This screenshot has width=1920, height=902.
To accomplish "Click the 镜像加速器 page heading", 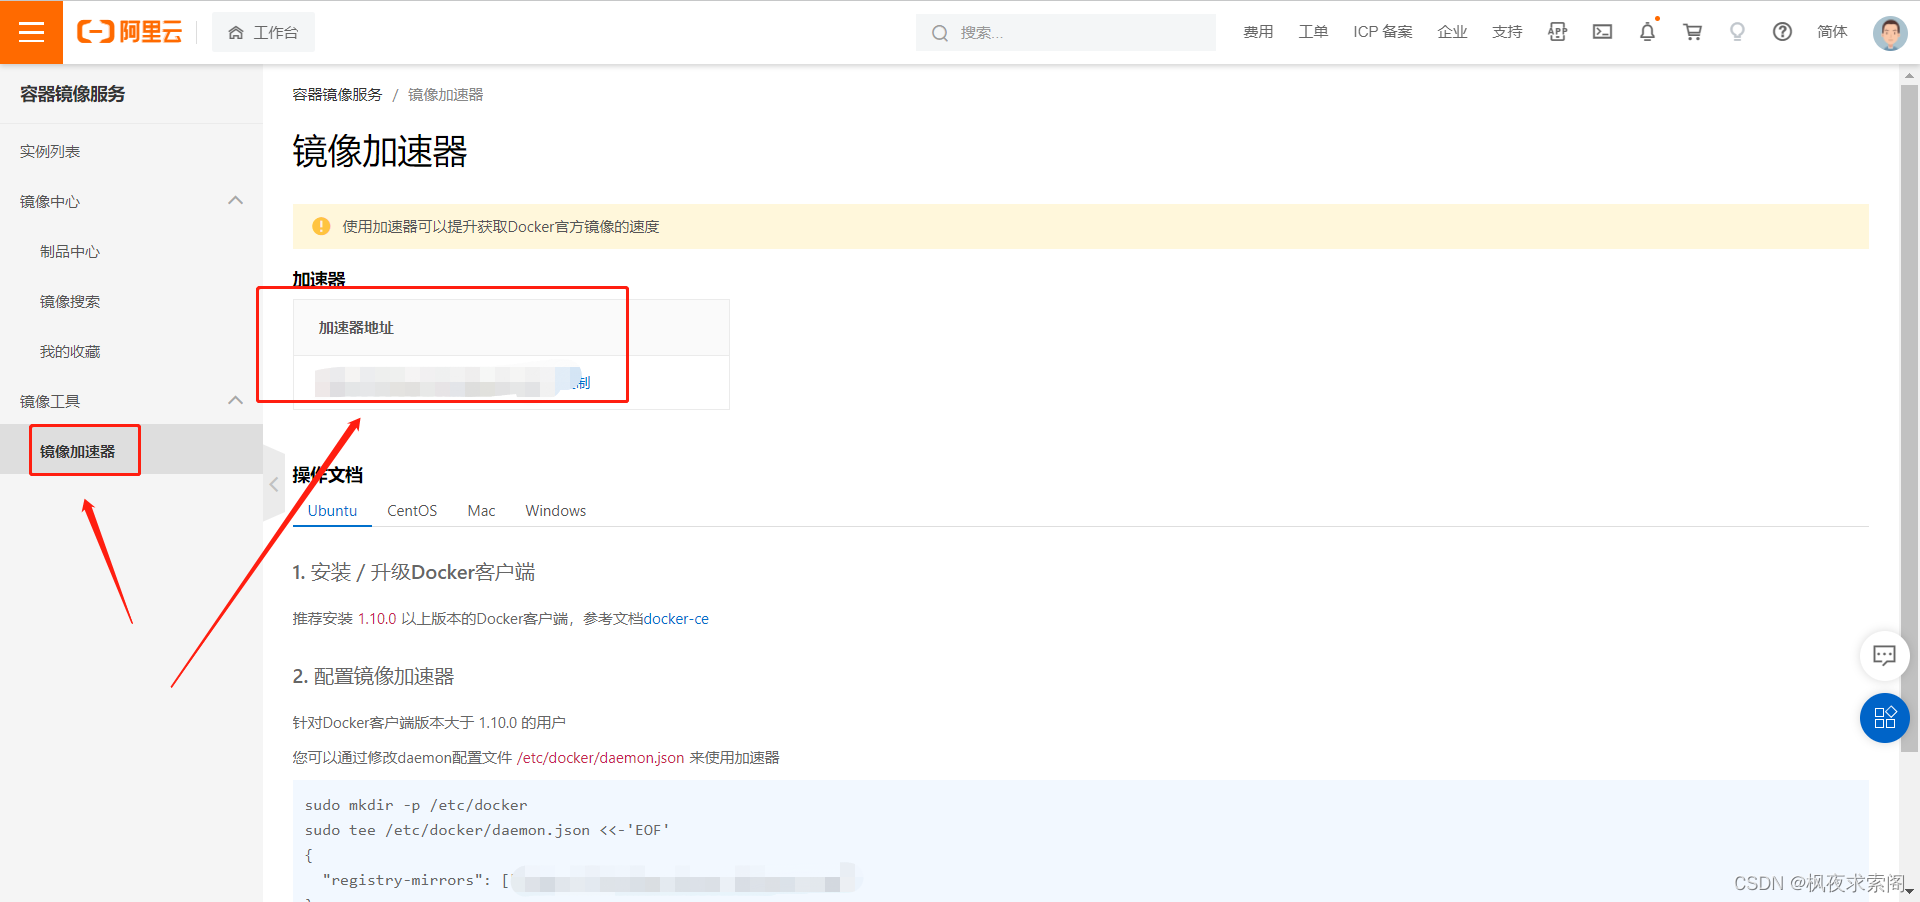I will click(380, 151).
